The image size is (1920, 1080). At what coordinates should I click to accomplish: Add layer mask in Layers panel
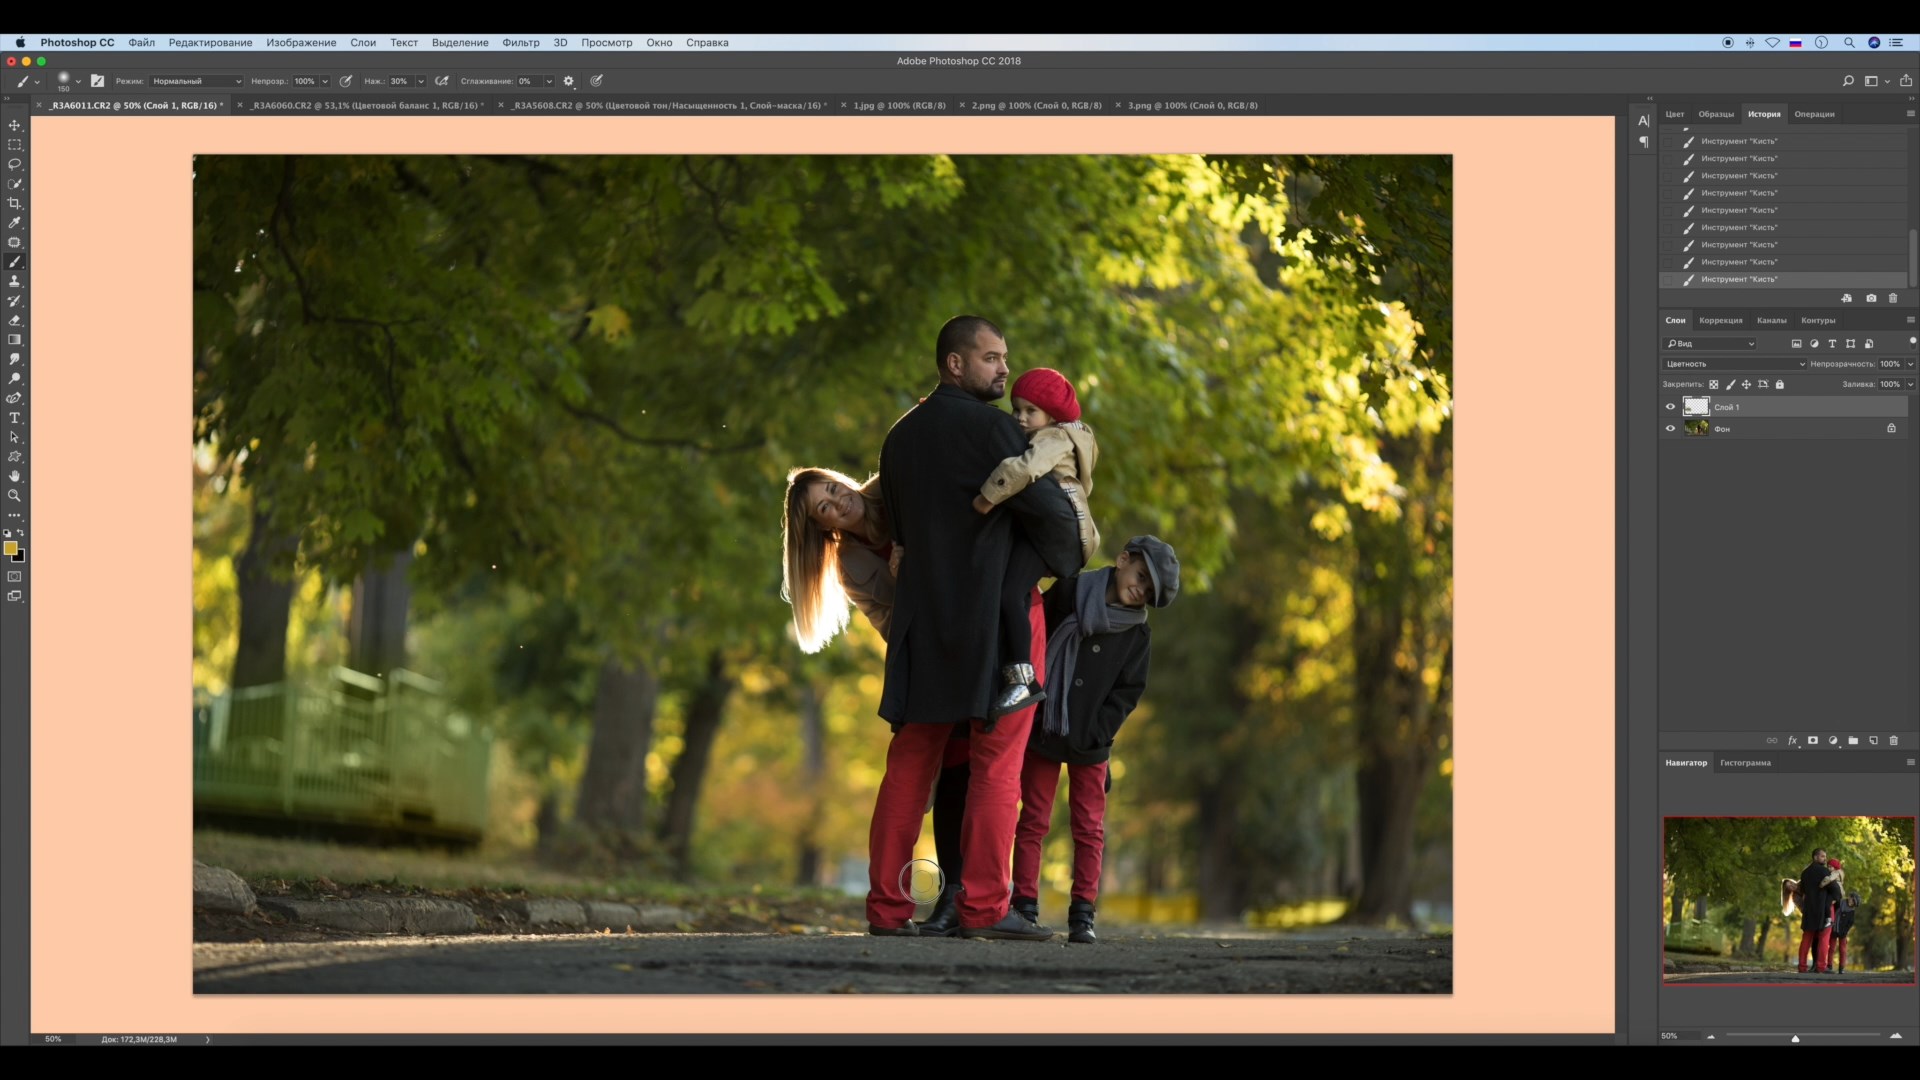coord(1813,741)
